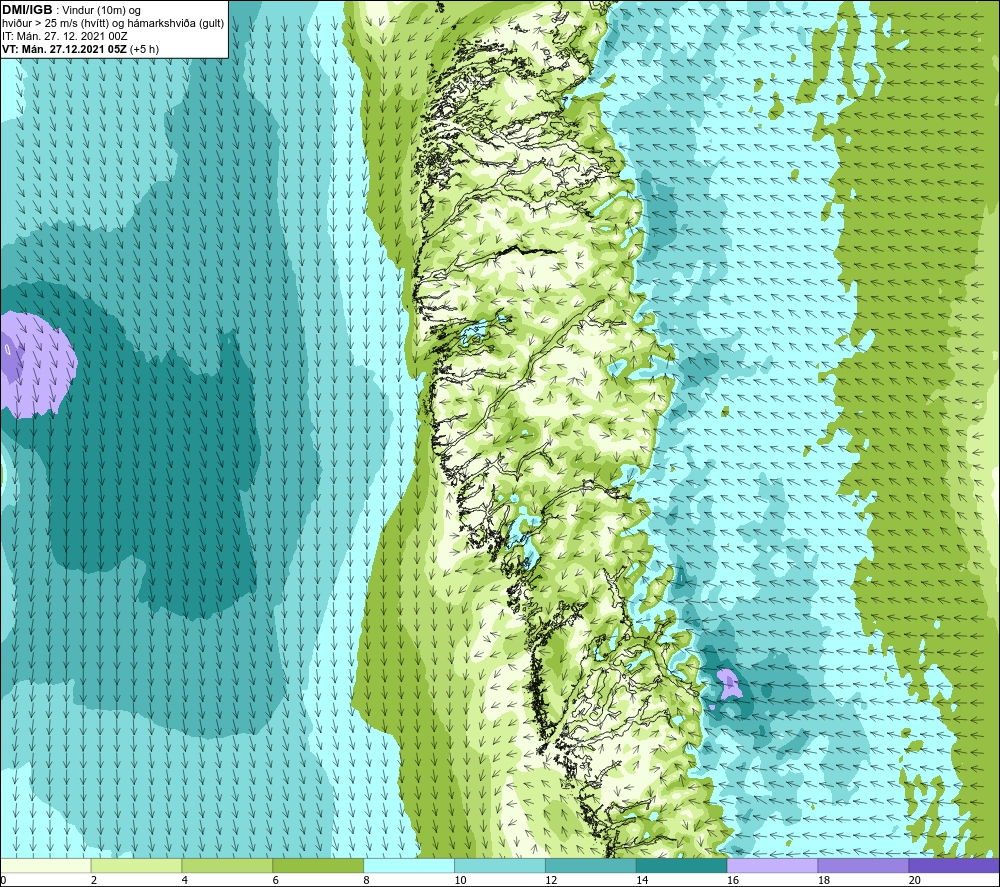Viewport: 1000px width, 887px height.
Task: Click the scale label '18'
Action: [823, 880]
